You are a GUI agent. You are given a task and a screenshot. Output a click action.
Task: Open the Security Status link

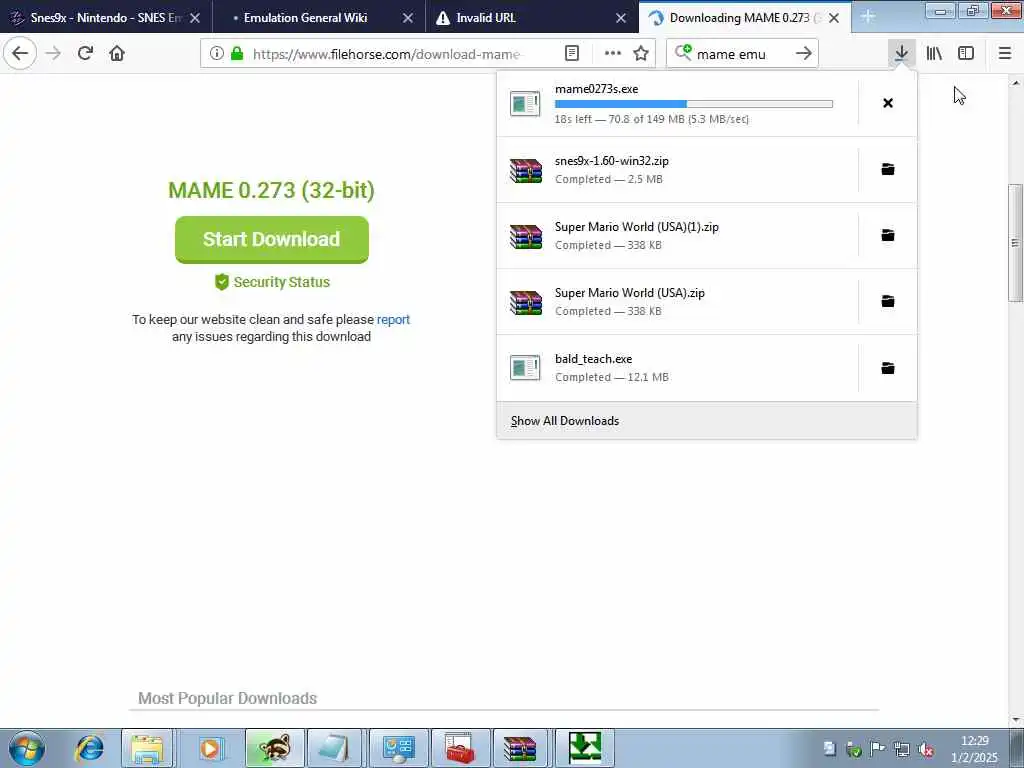point(272,282)
